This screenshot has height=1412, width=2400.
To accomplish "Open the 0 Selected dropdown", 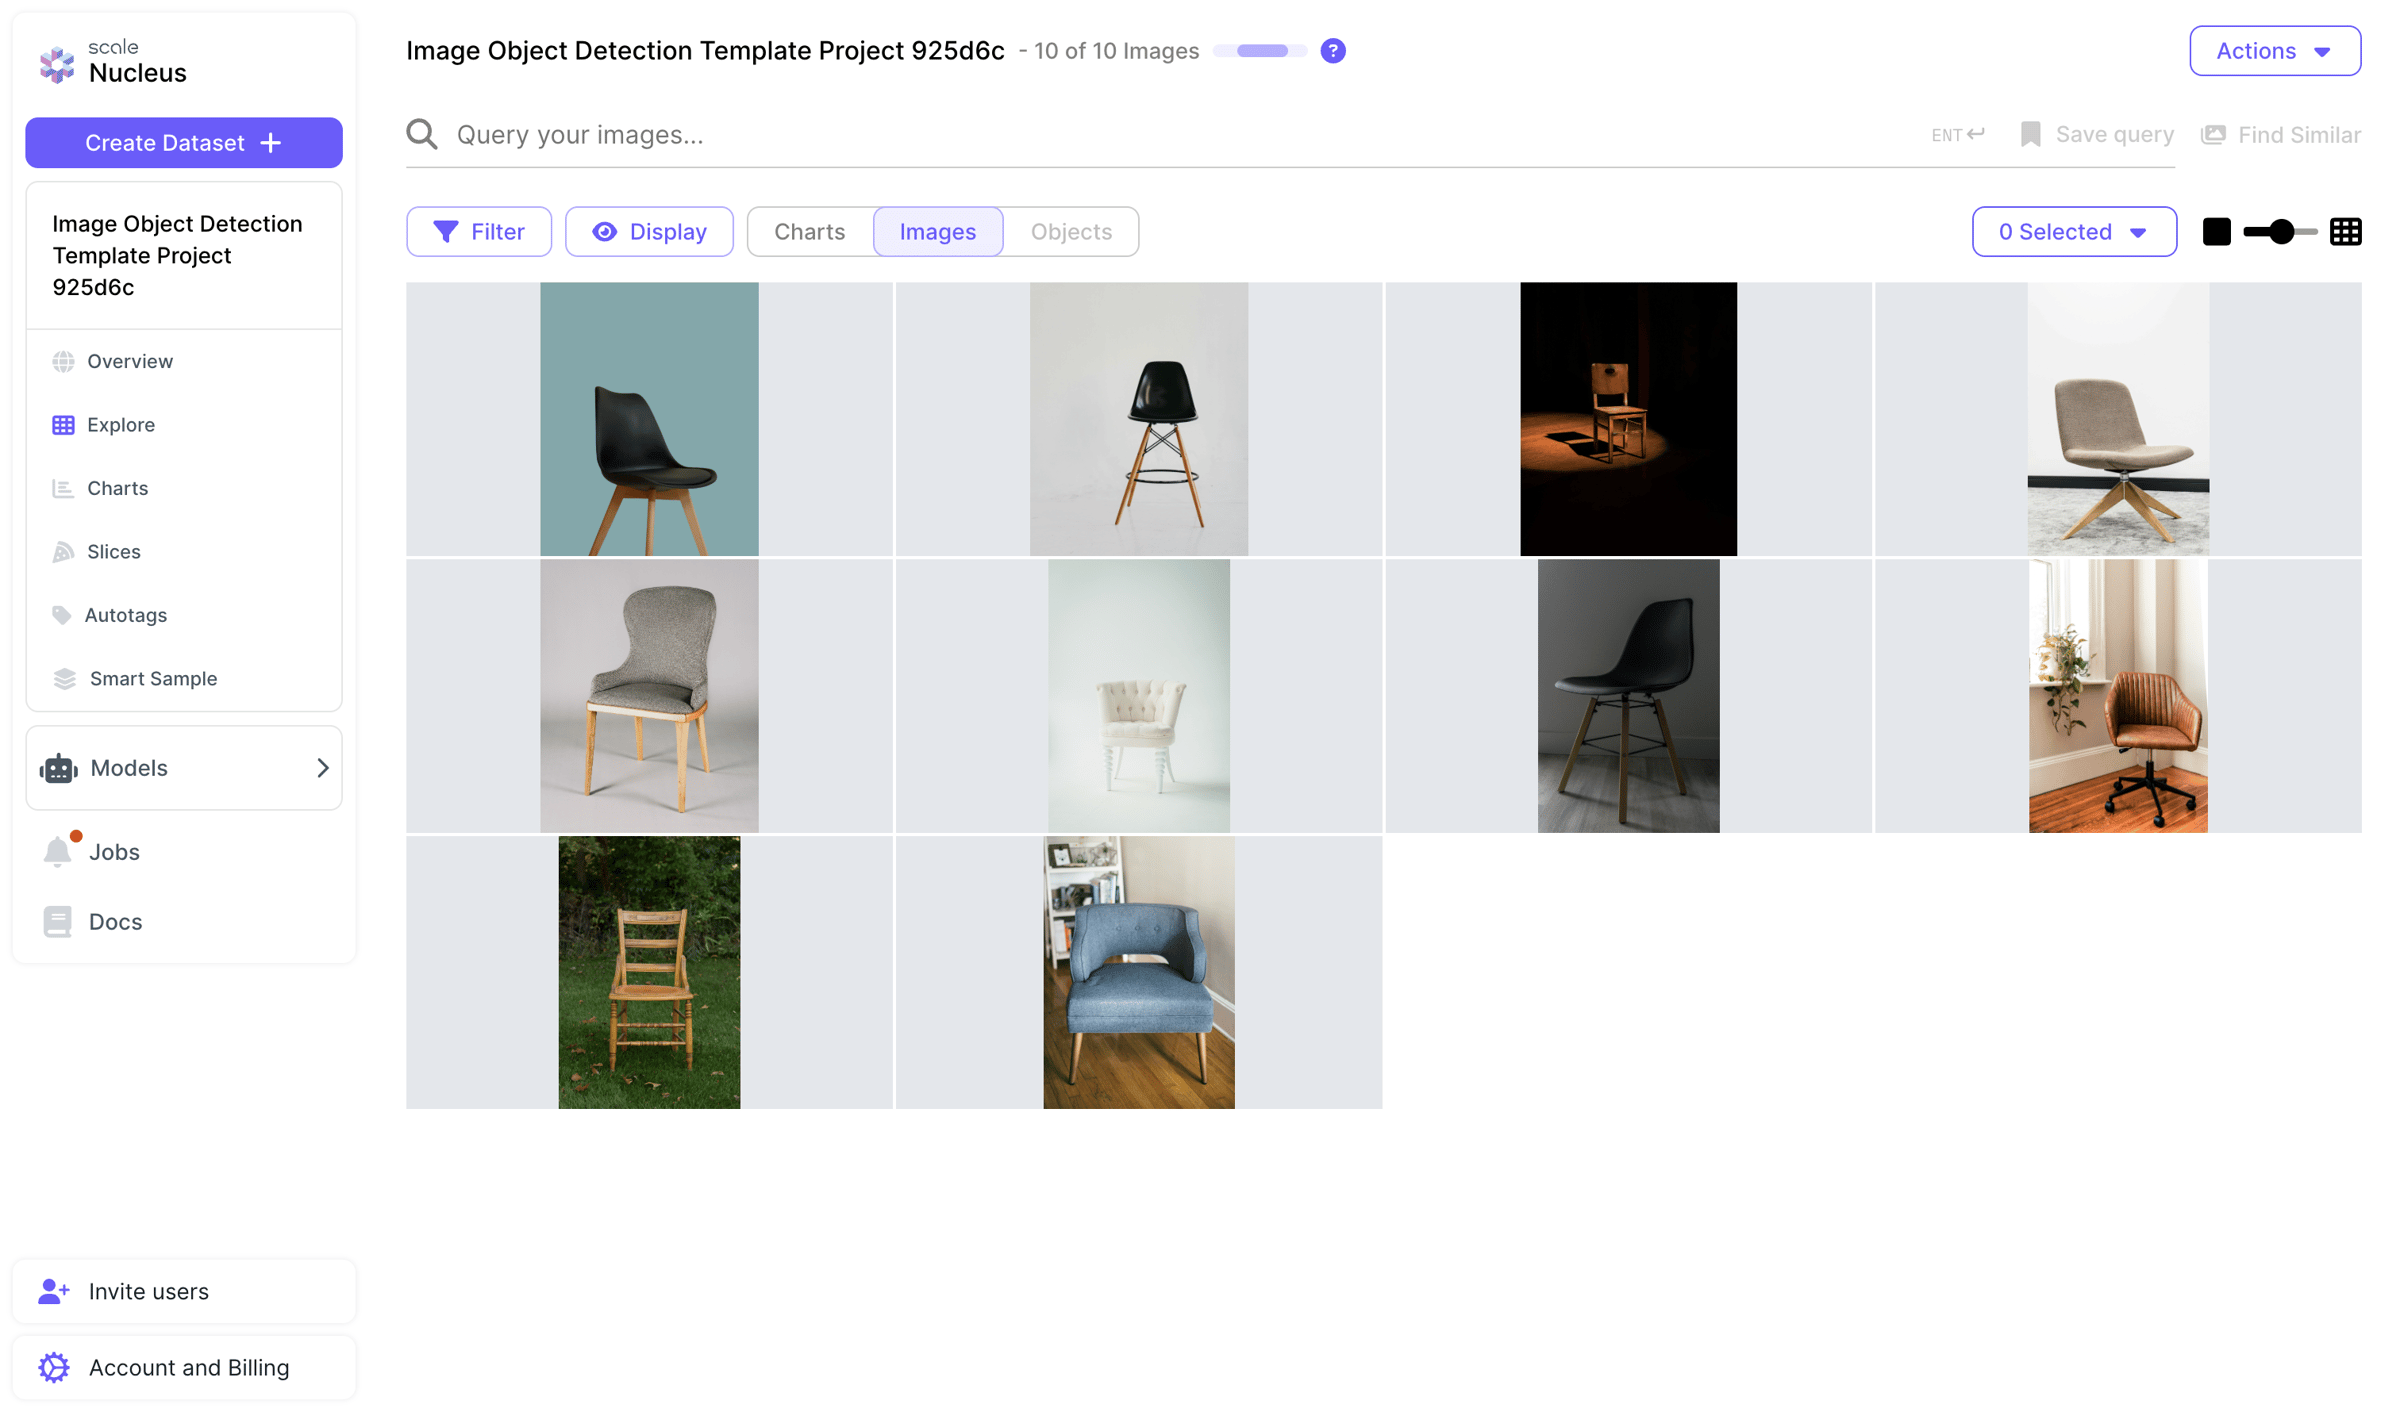I will click(x=2073, y=231).
